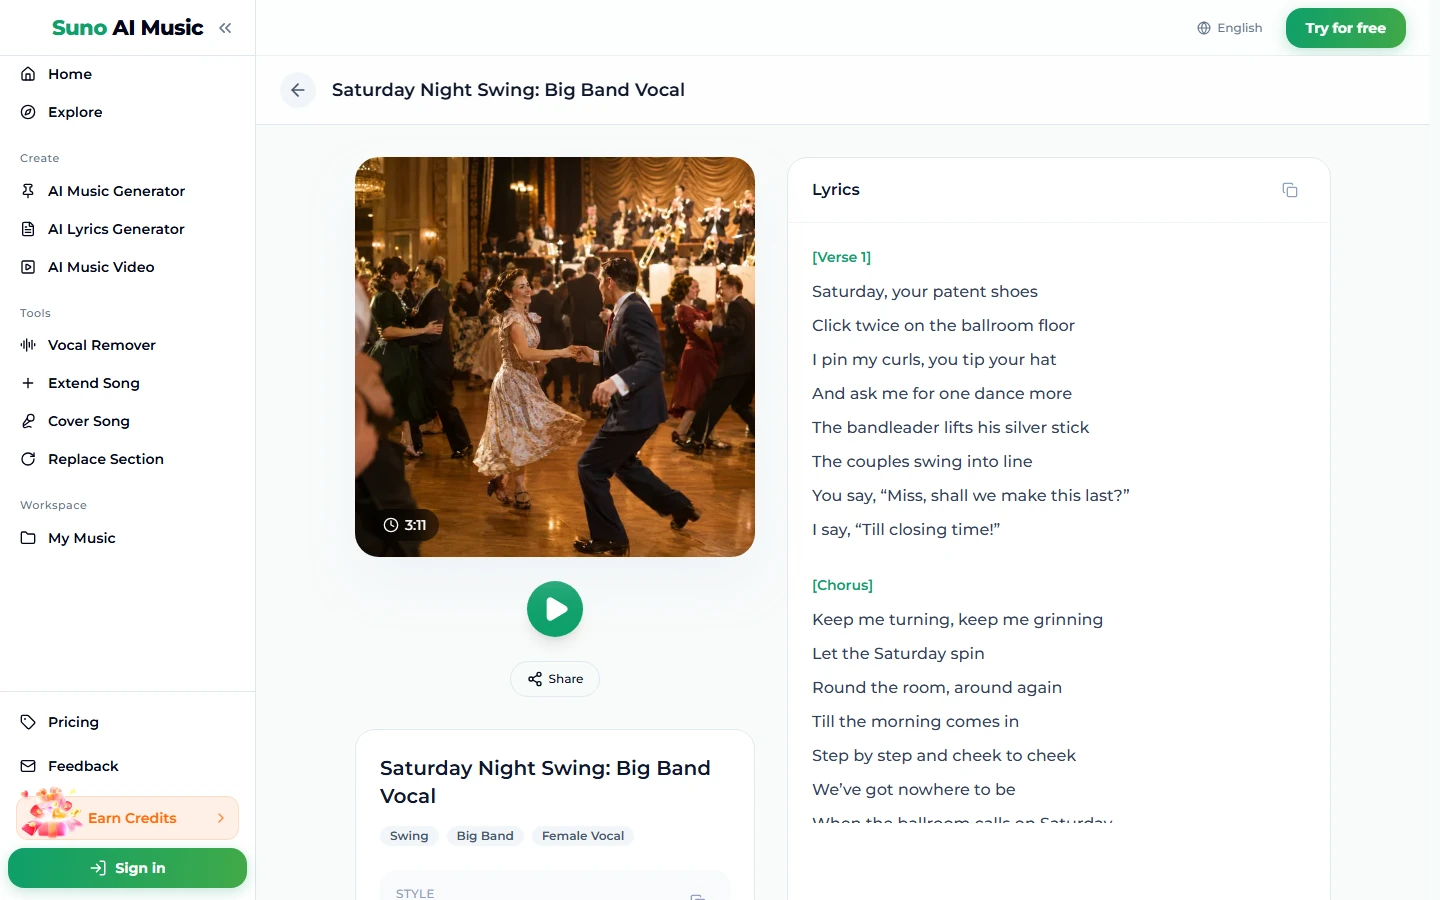
Task: Click the Sign in button
Action: click(127, 868)
